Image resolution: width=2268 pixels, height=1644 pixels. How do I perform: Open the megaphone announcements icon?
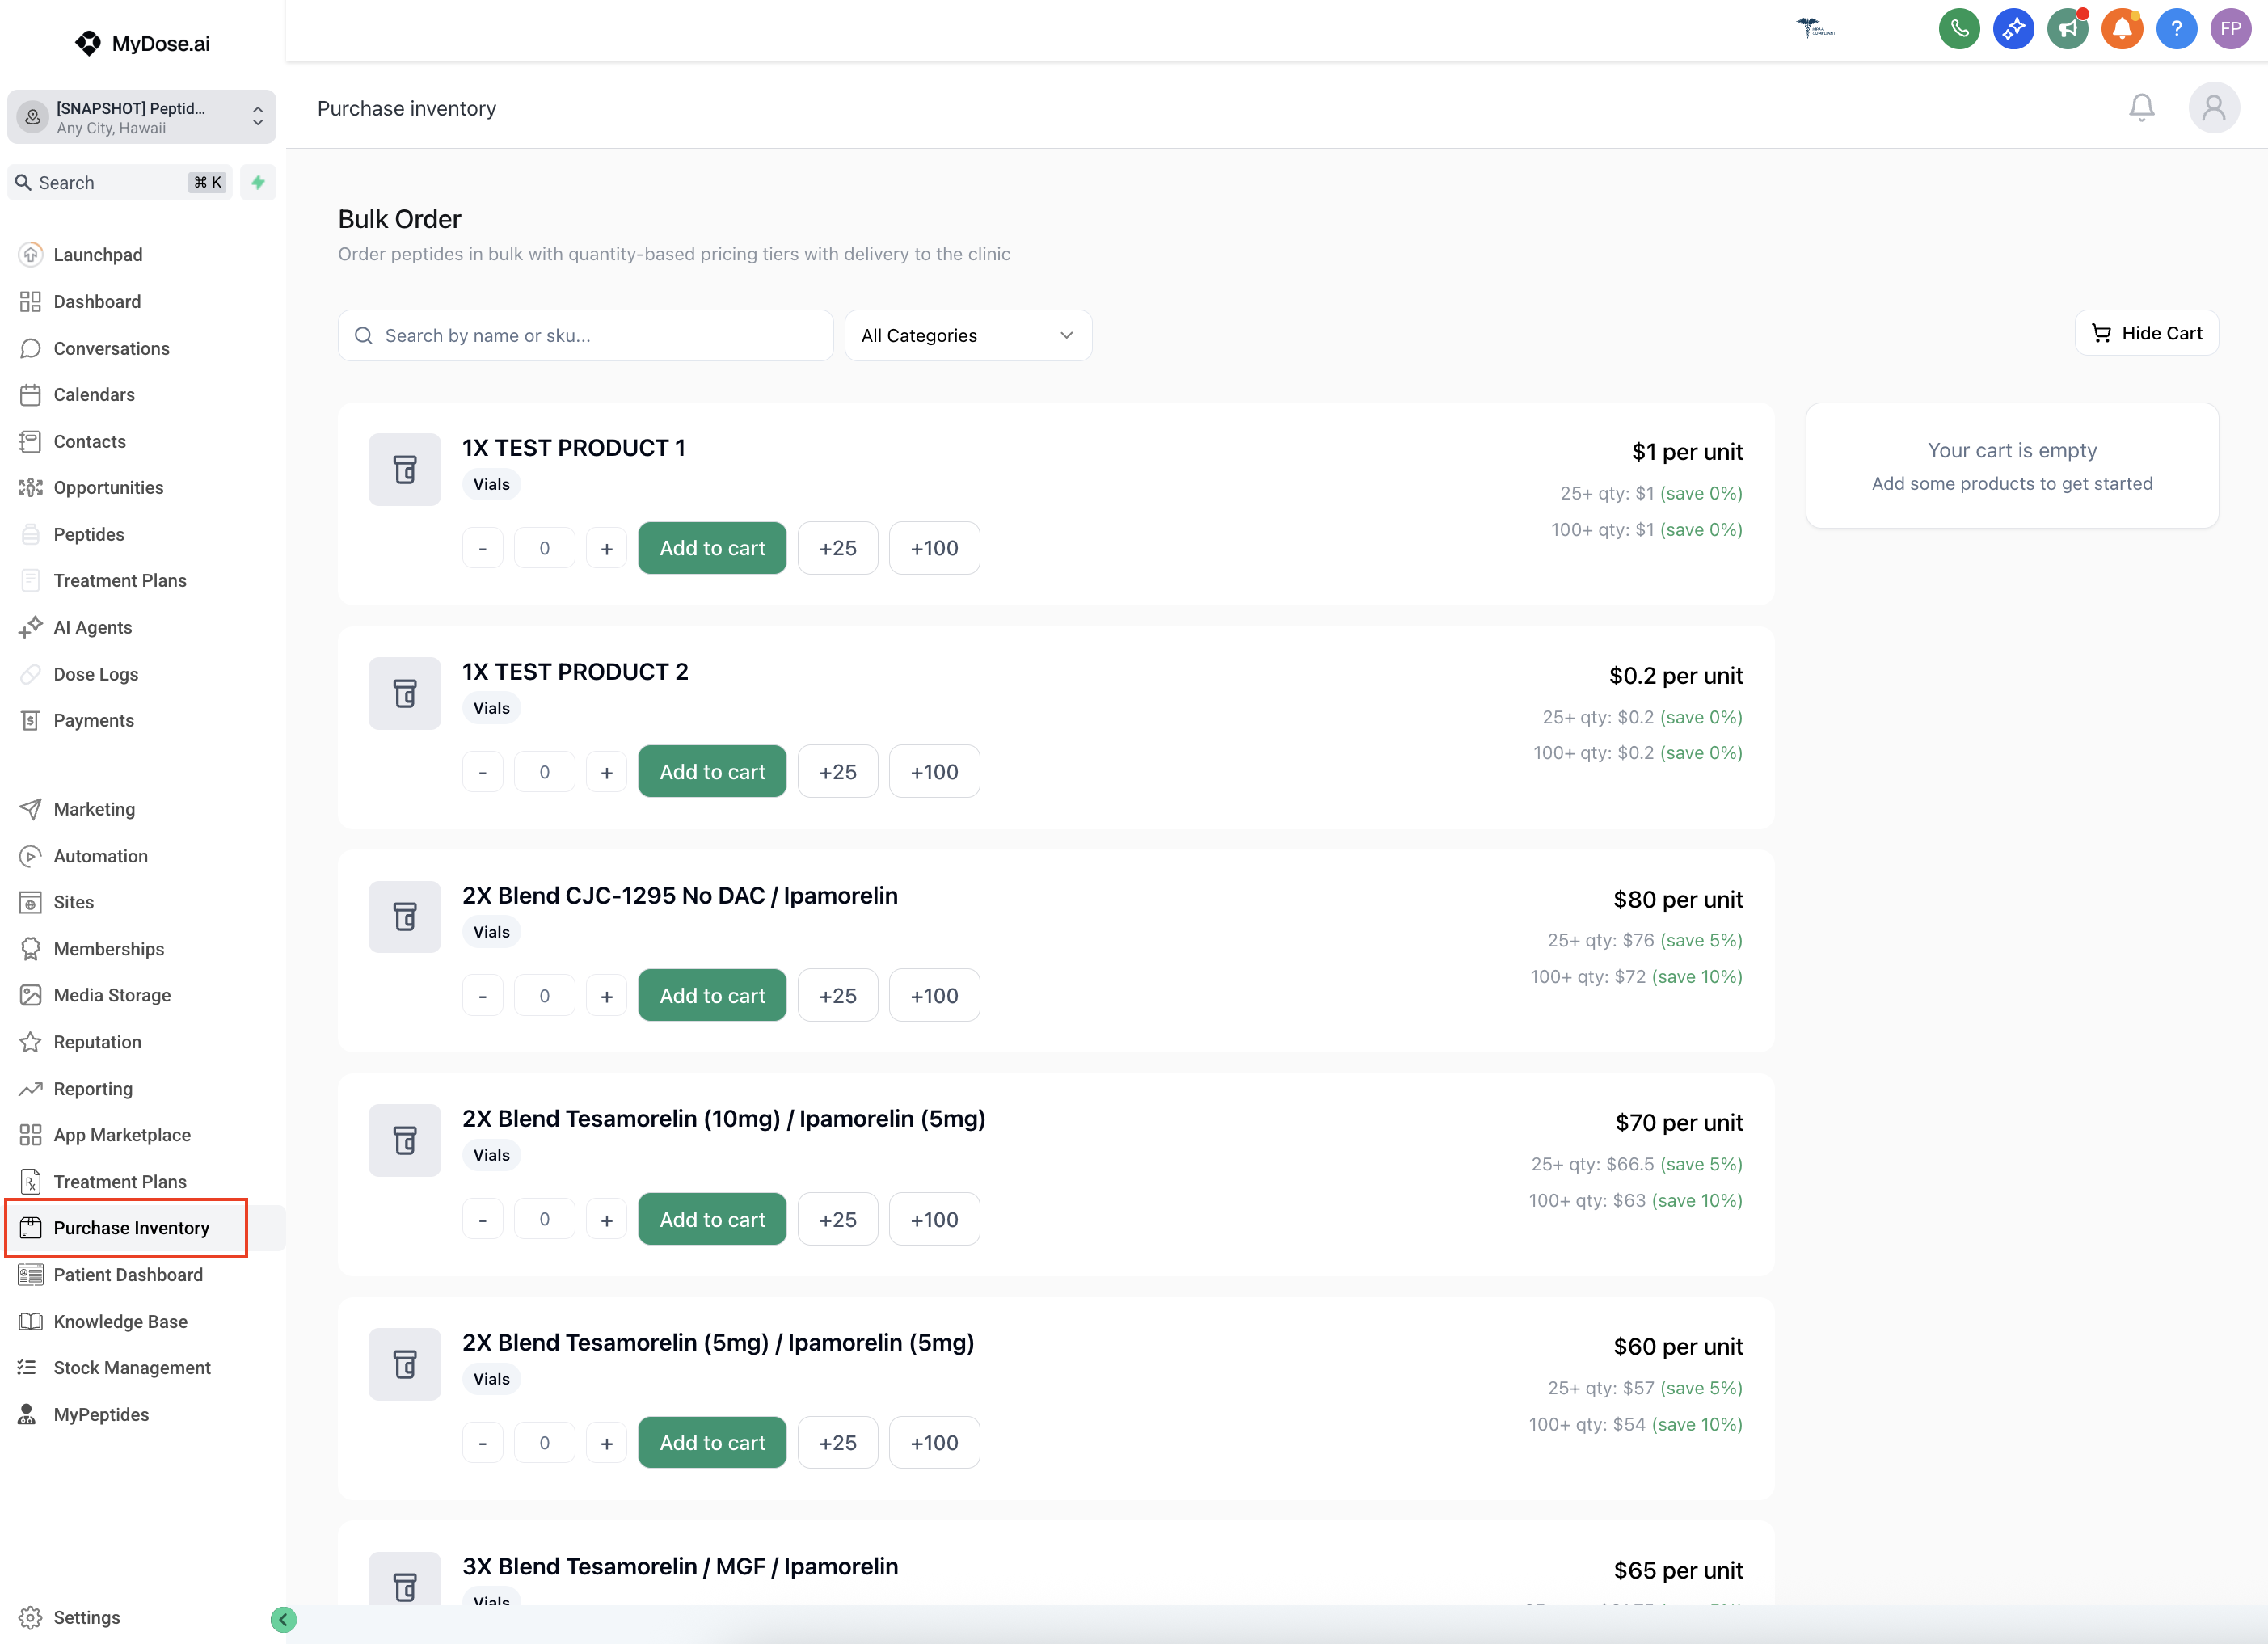tap(2067, 28)
